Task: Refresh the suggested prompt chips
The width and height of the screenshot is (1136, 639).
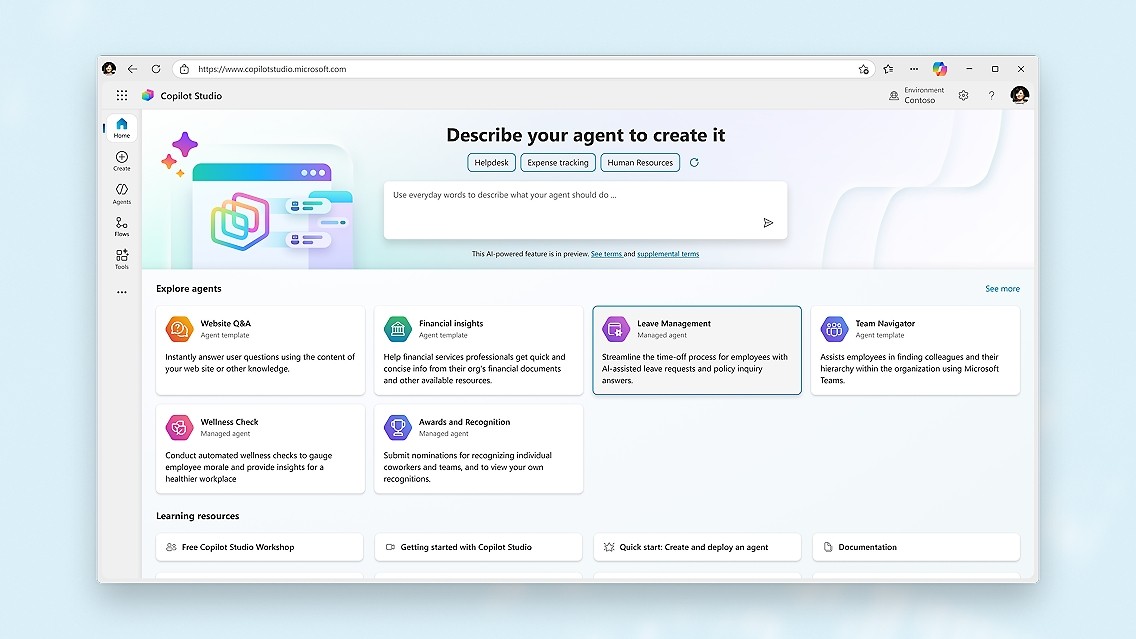Action: click(694, 162)
